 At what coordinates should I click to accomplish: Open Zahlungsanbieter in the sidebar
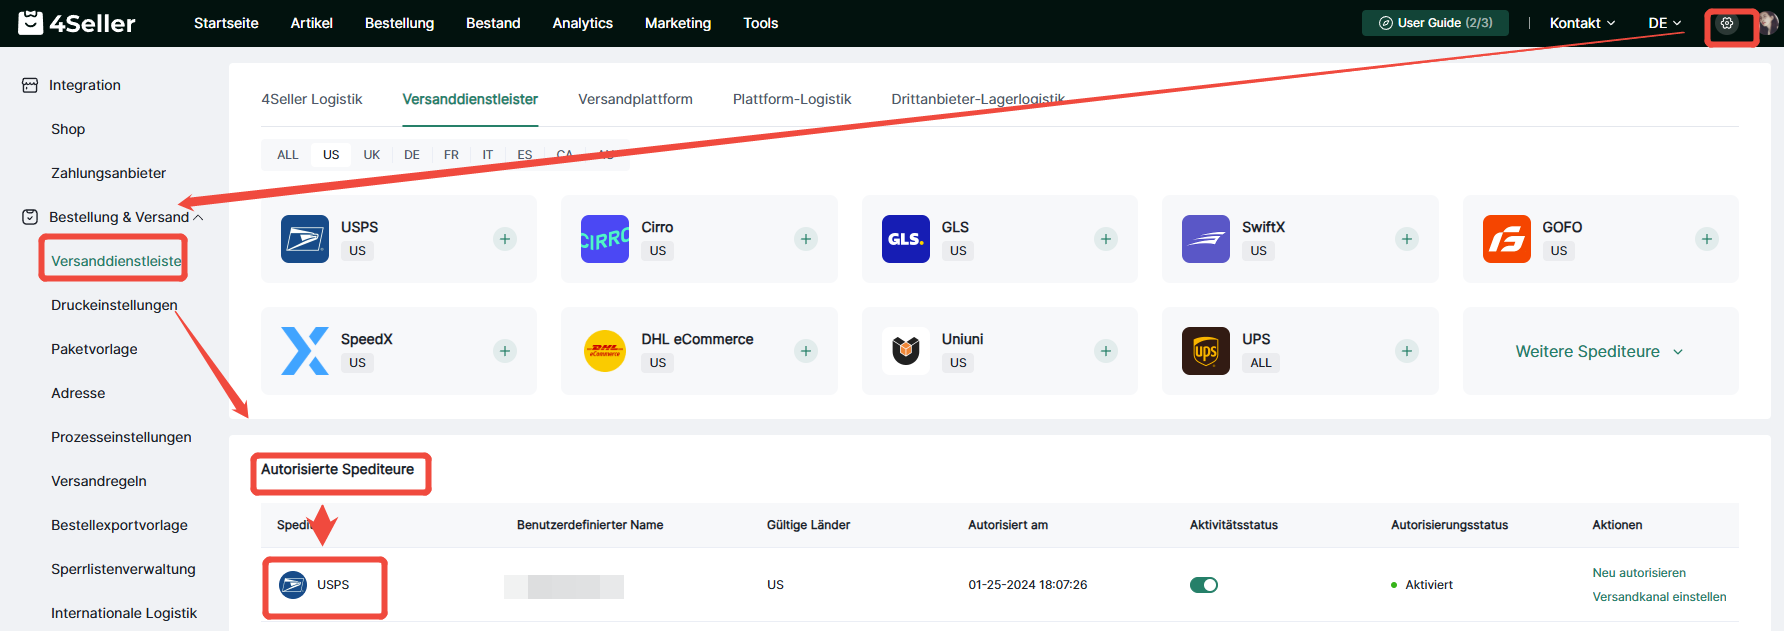108,173
